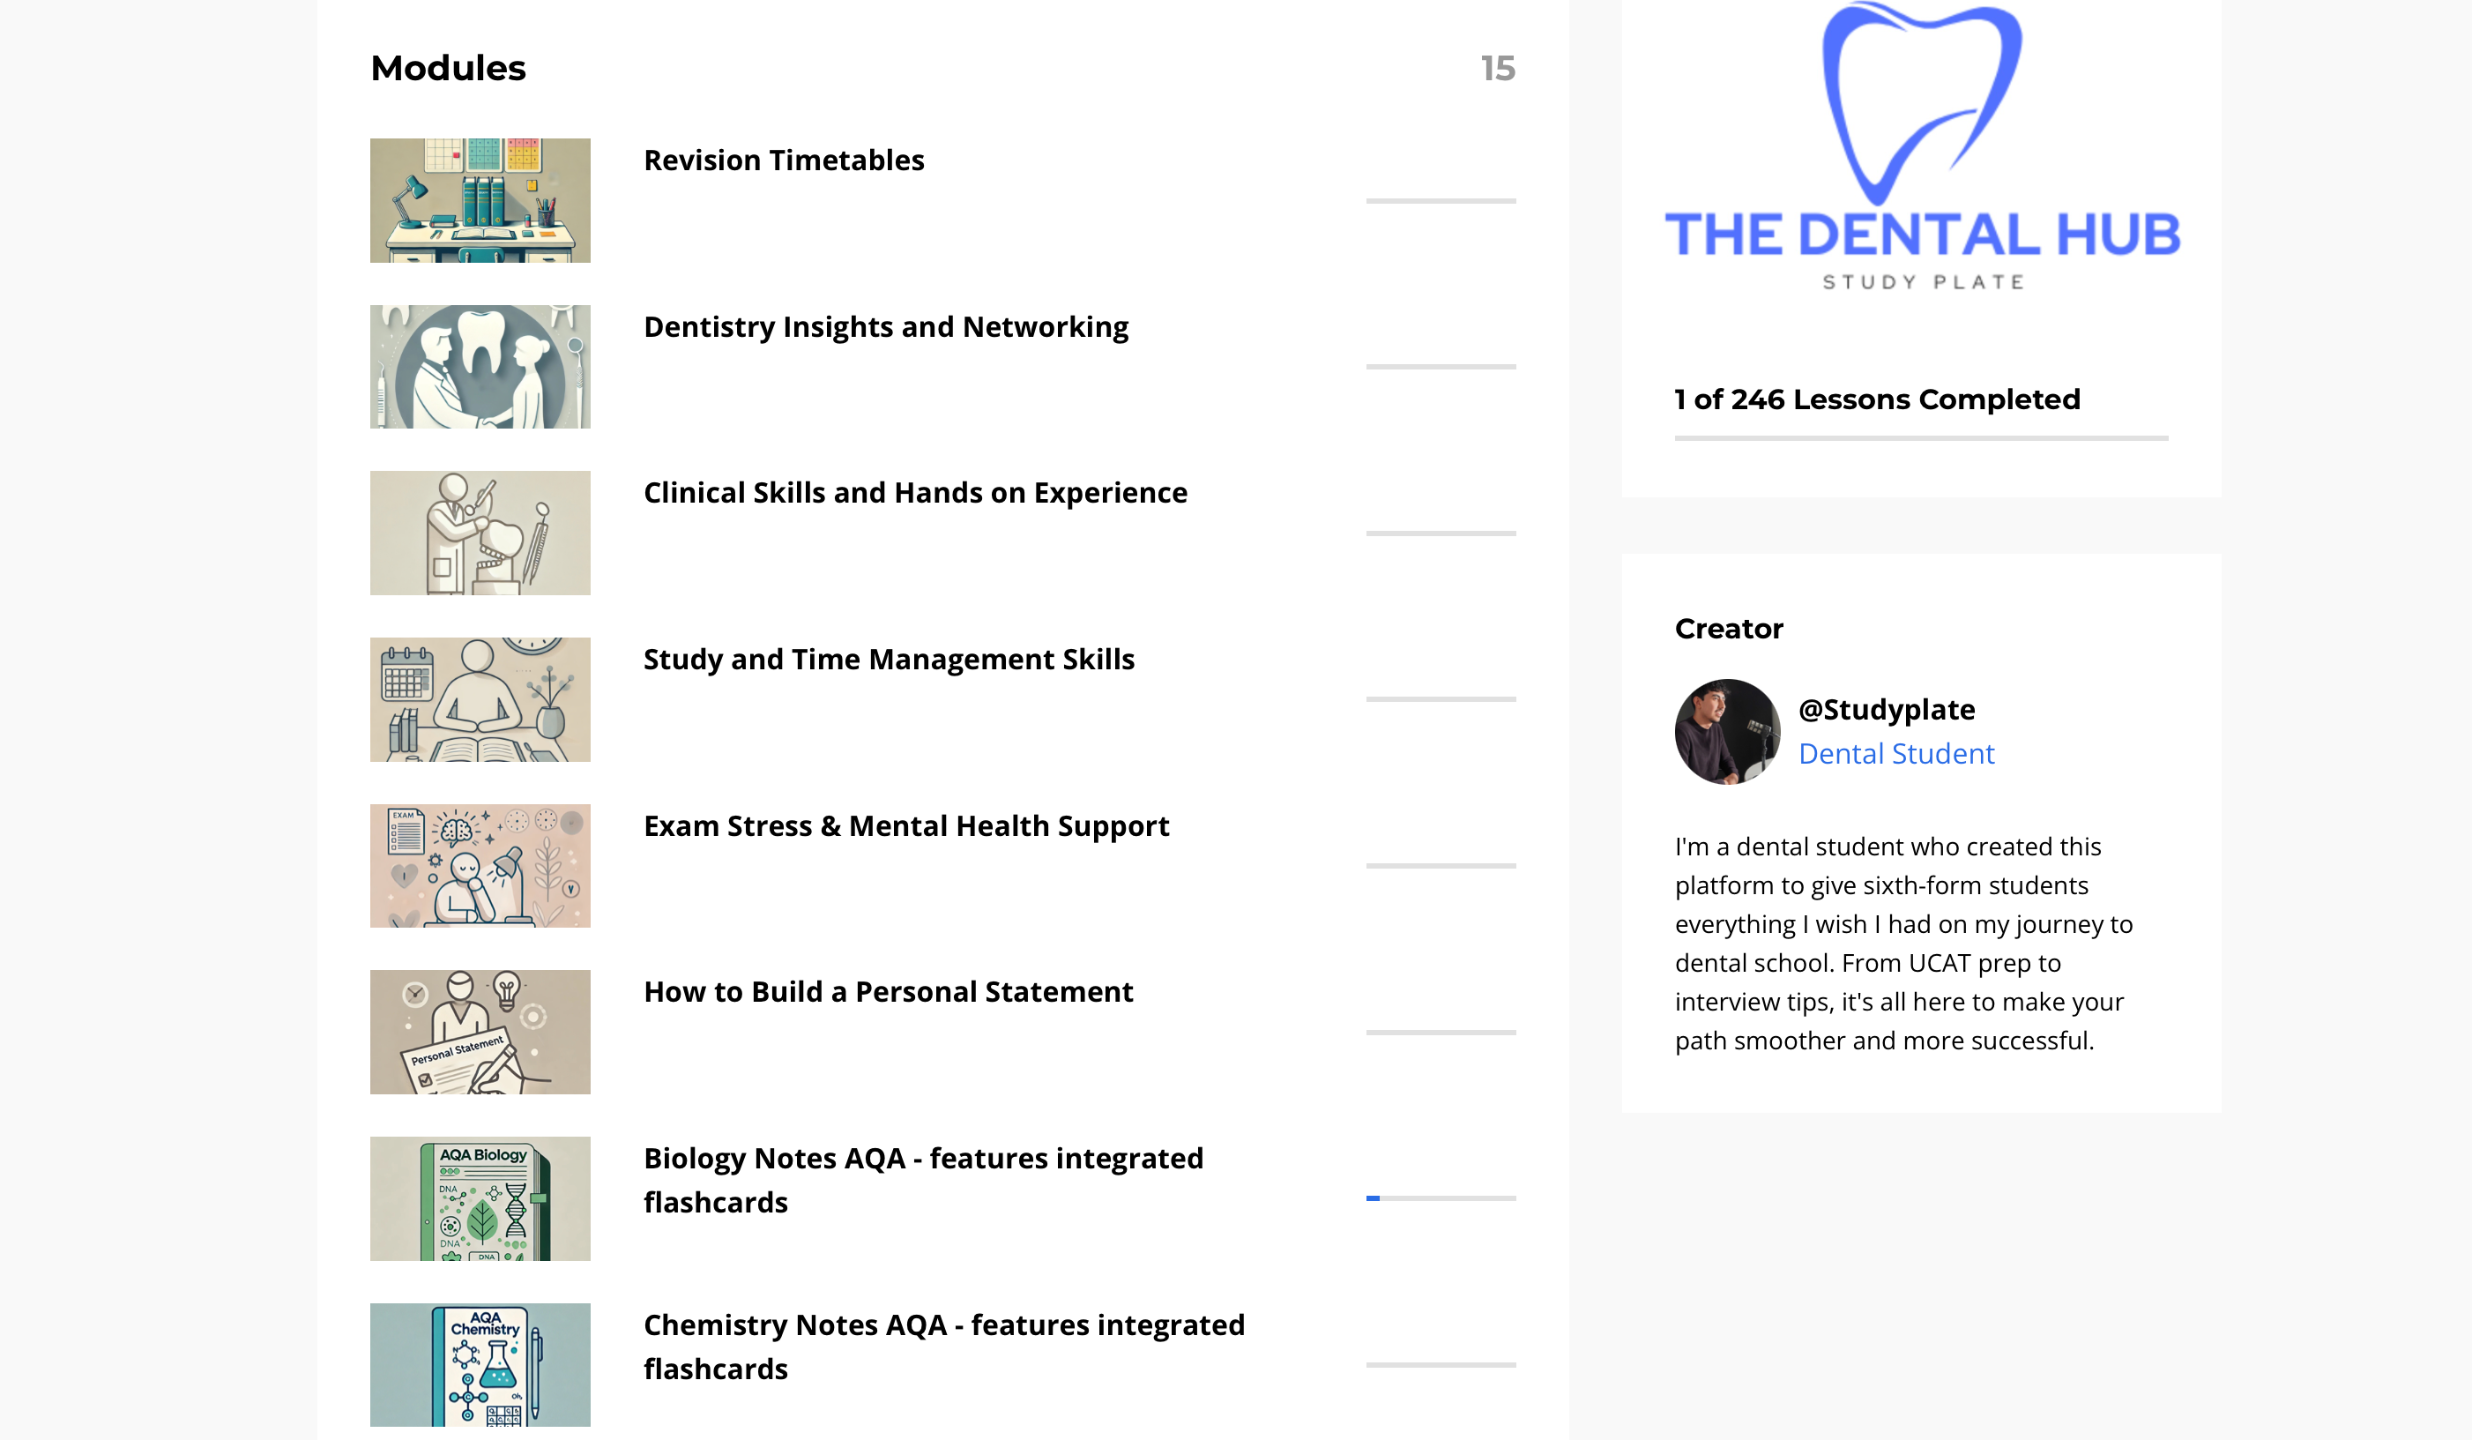
Task: Open Biology Notes AQA flashcards module
Action: point(923,1180)
